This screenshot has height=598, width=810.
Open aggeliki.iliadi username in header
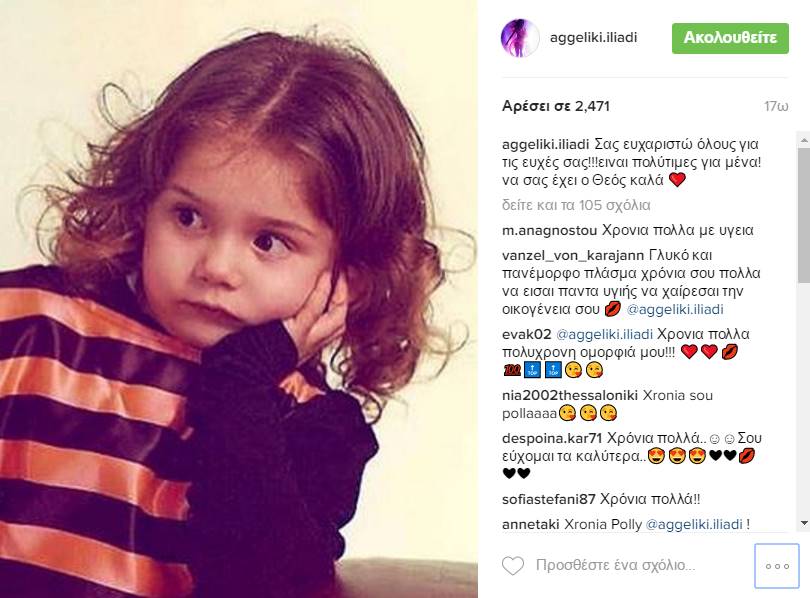pos(593,38)
